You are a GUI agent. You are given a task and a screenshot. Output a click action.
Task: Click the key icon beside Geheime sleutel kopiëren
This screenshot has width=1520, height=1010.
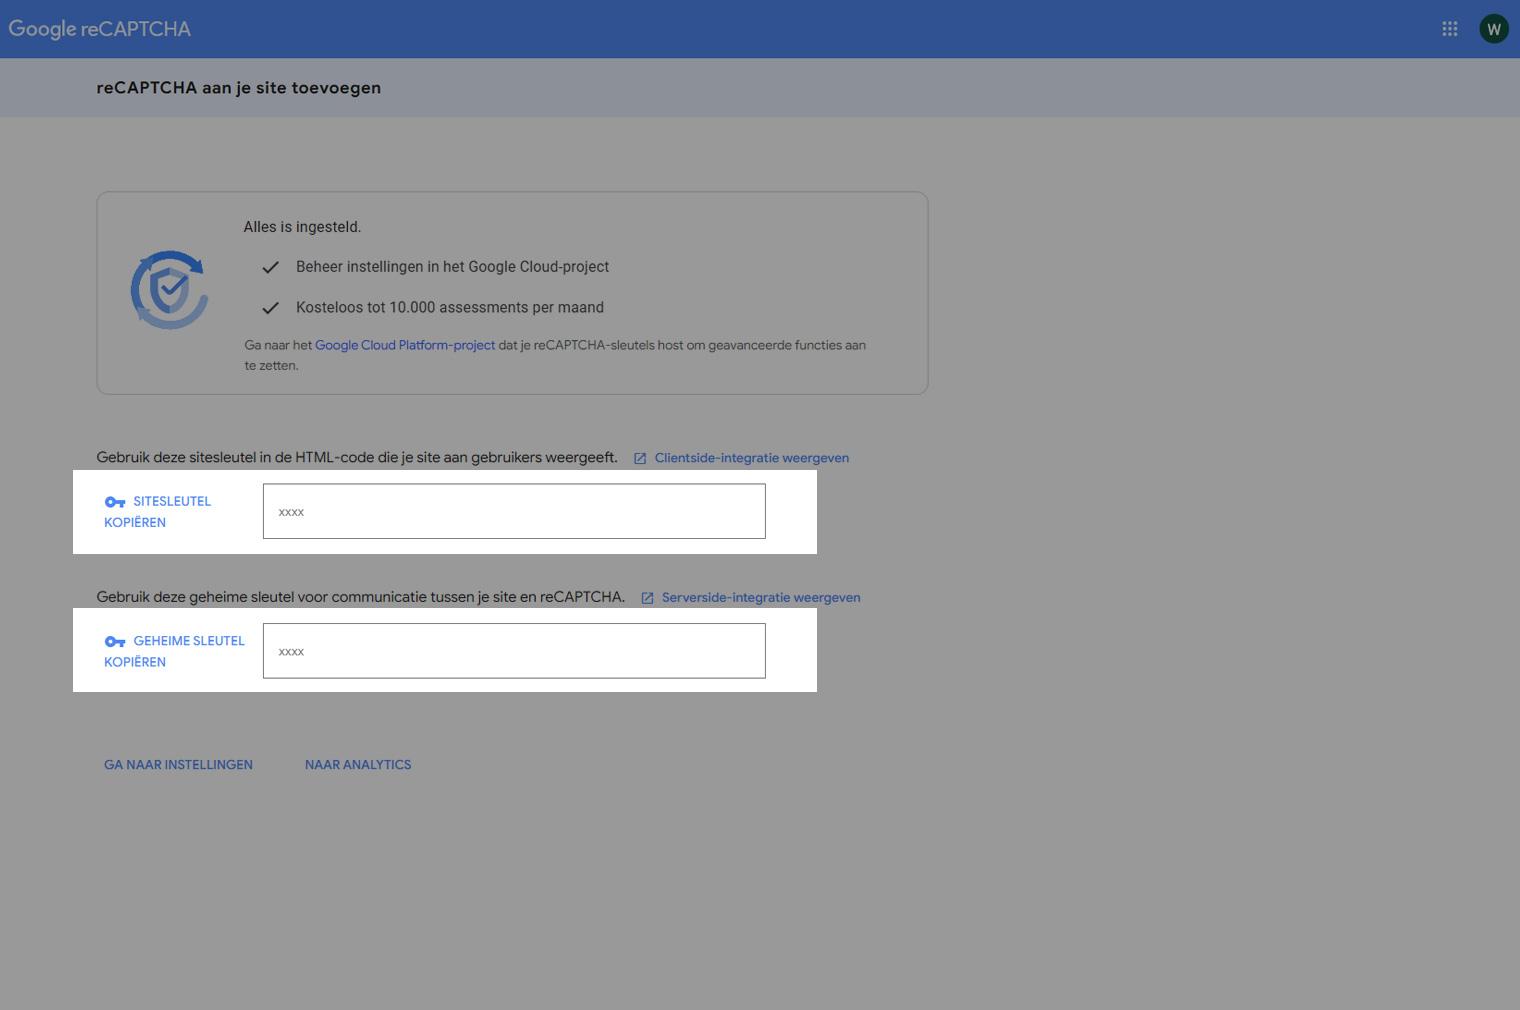click(x=115, y=642)
